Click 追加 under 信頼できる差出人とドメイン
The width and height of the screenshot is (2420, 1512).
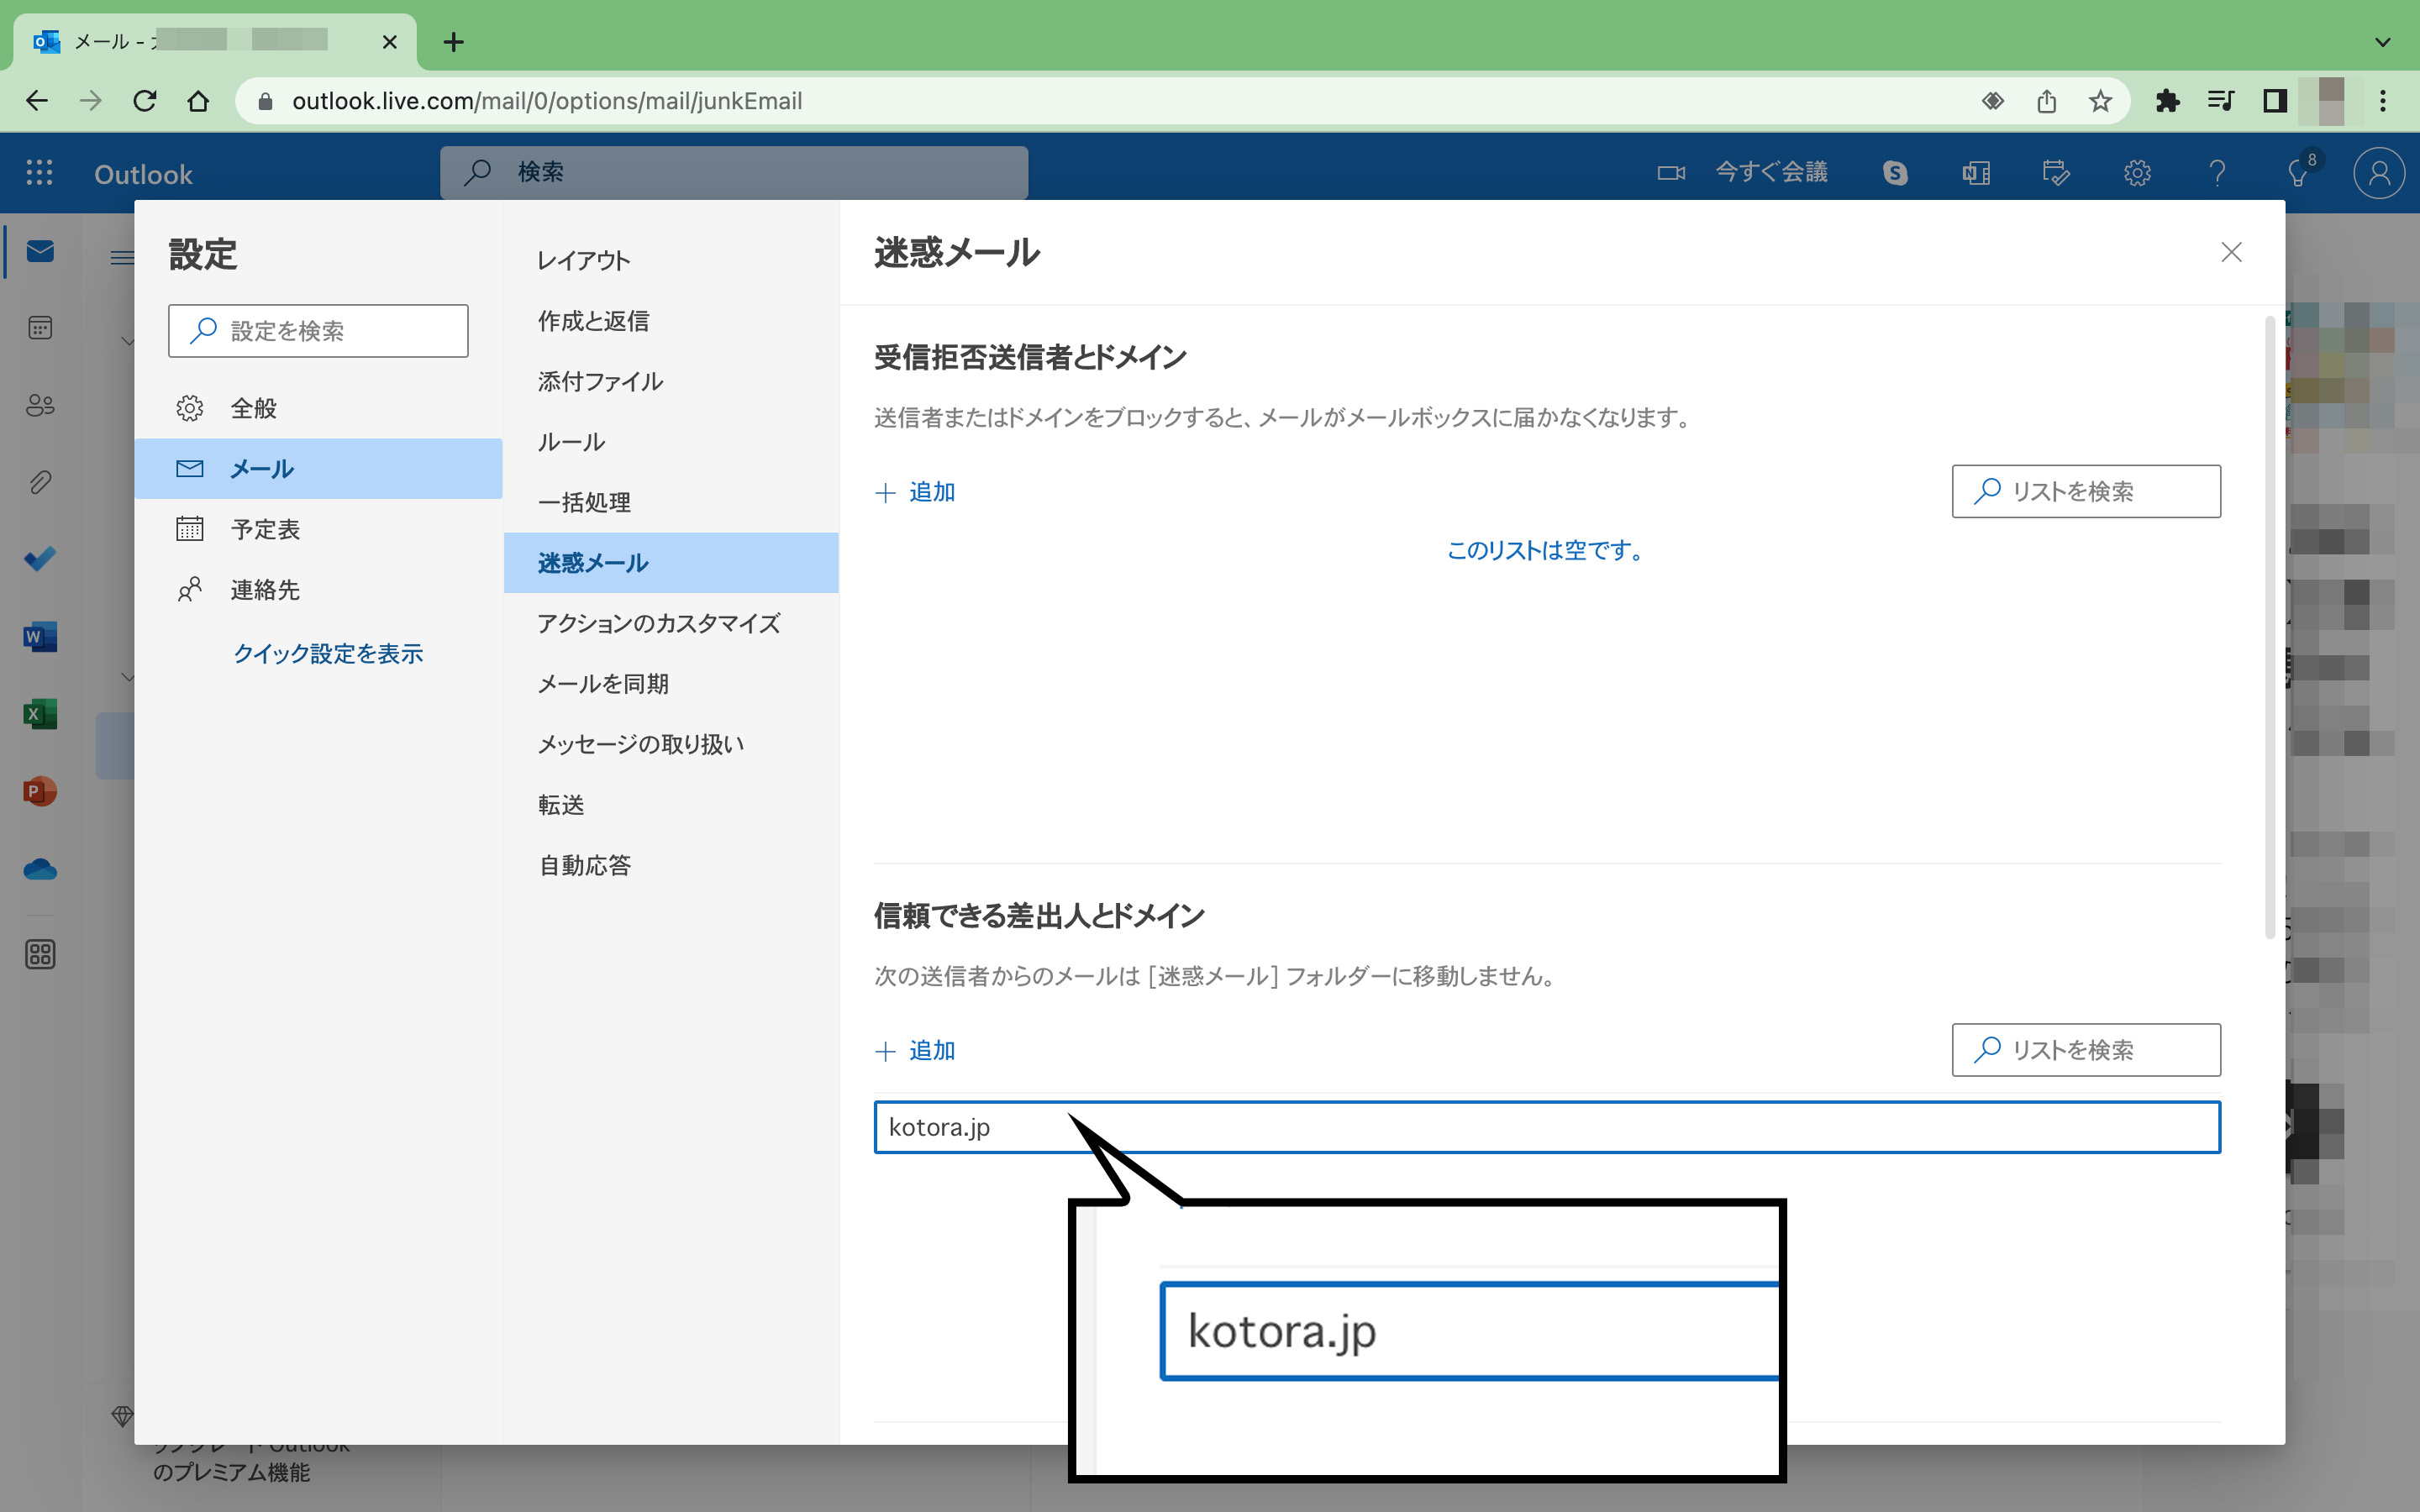click(915, 1051)
